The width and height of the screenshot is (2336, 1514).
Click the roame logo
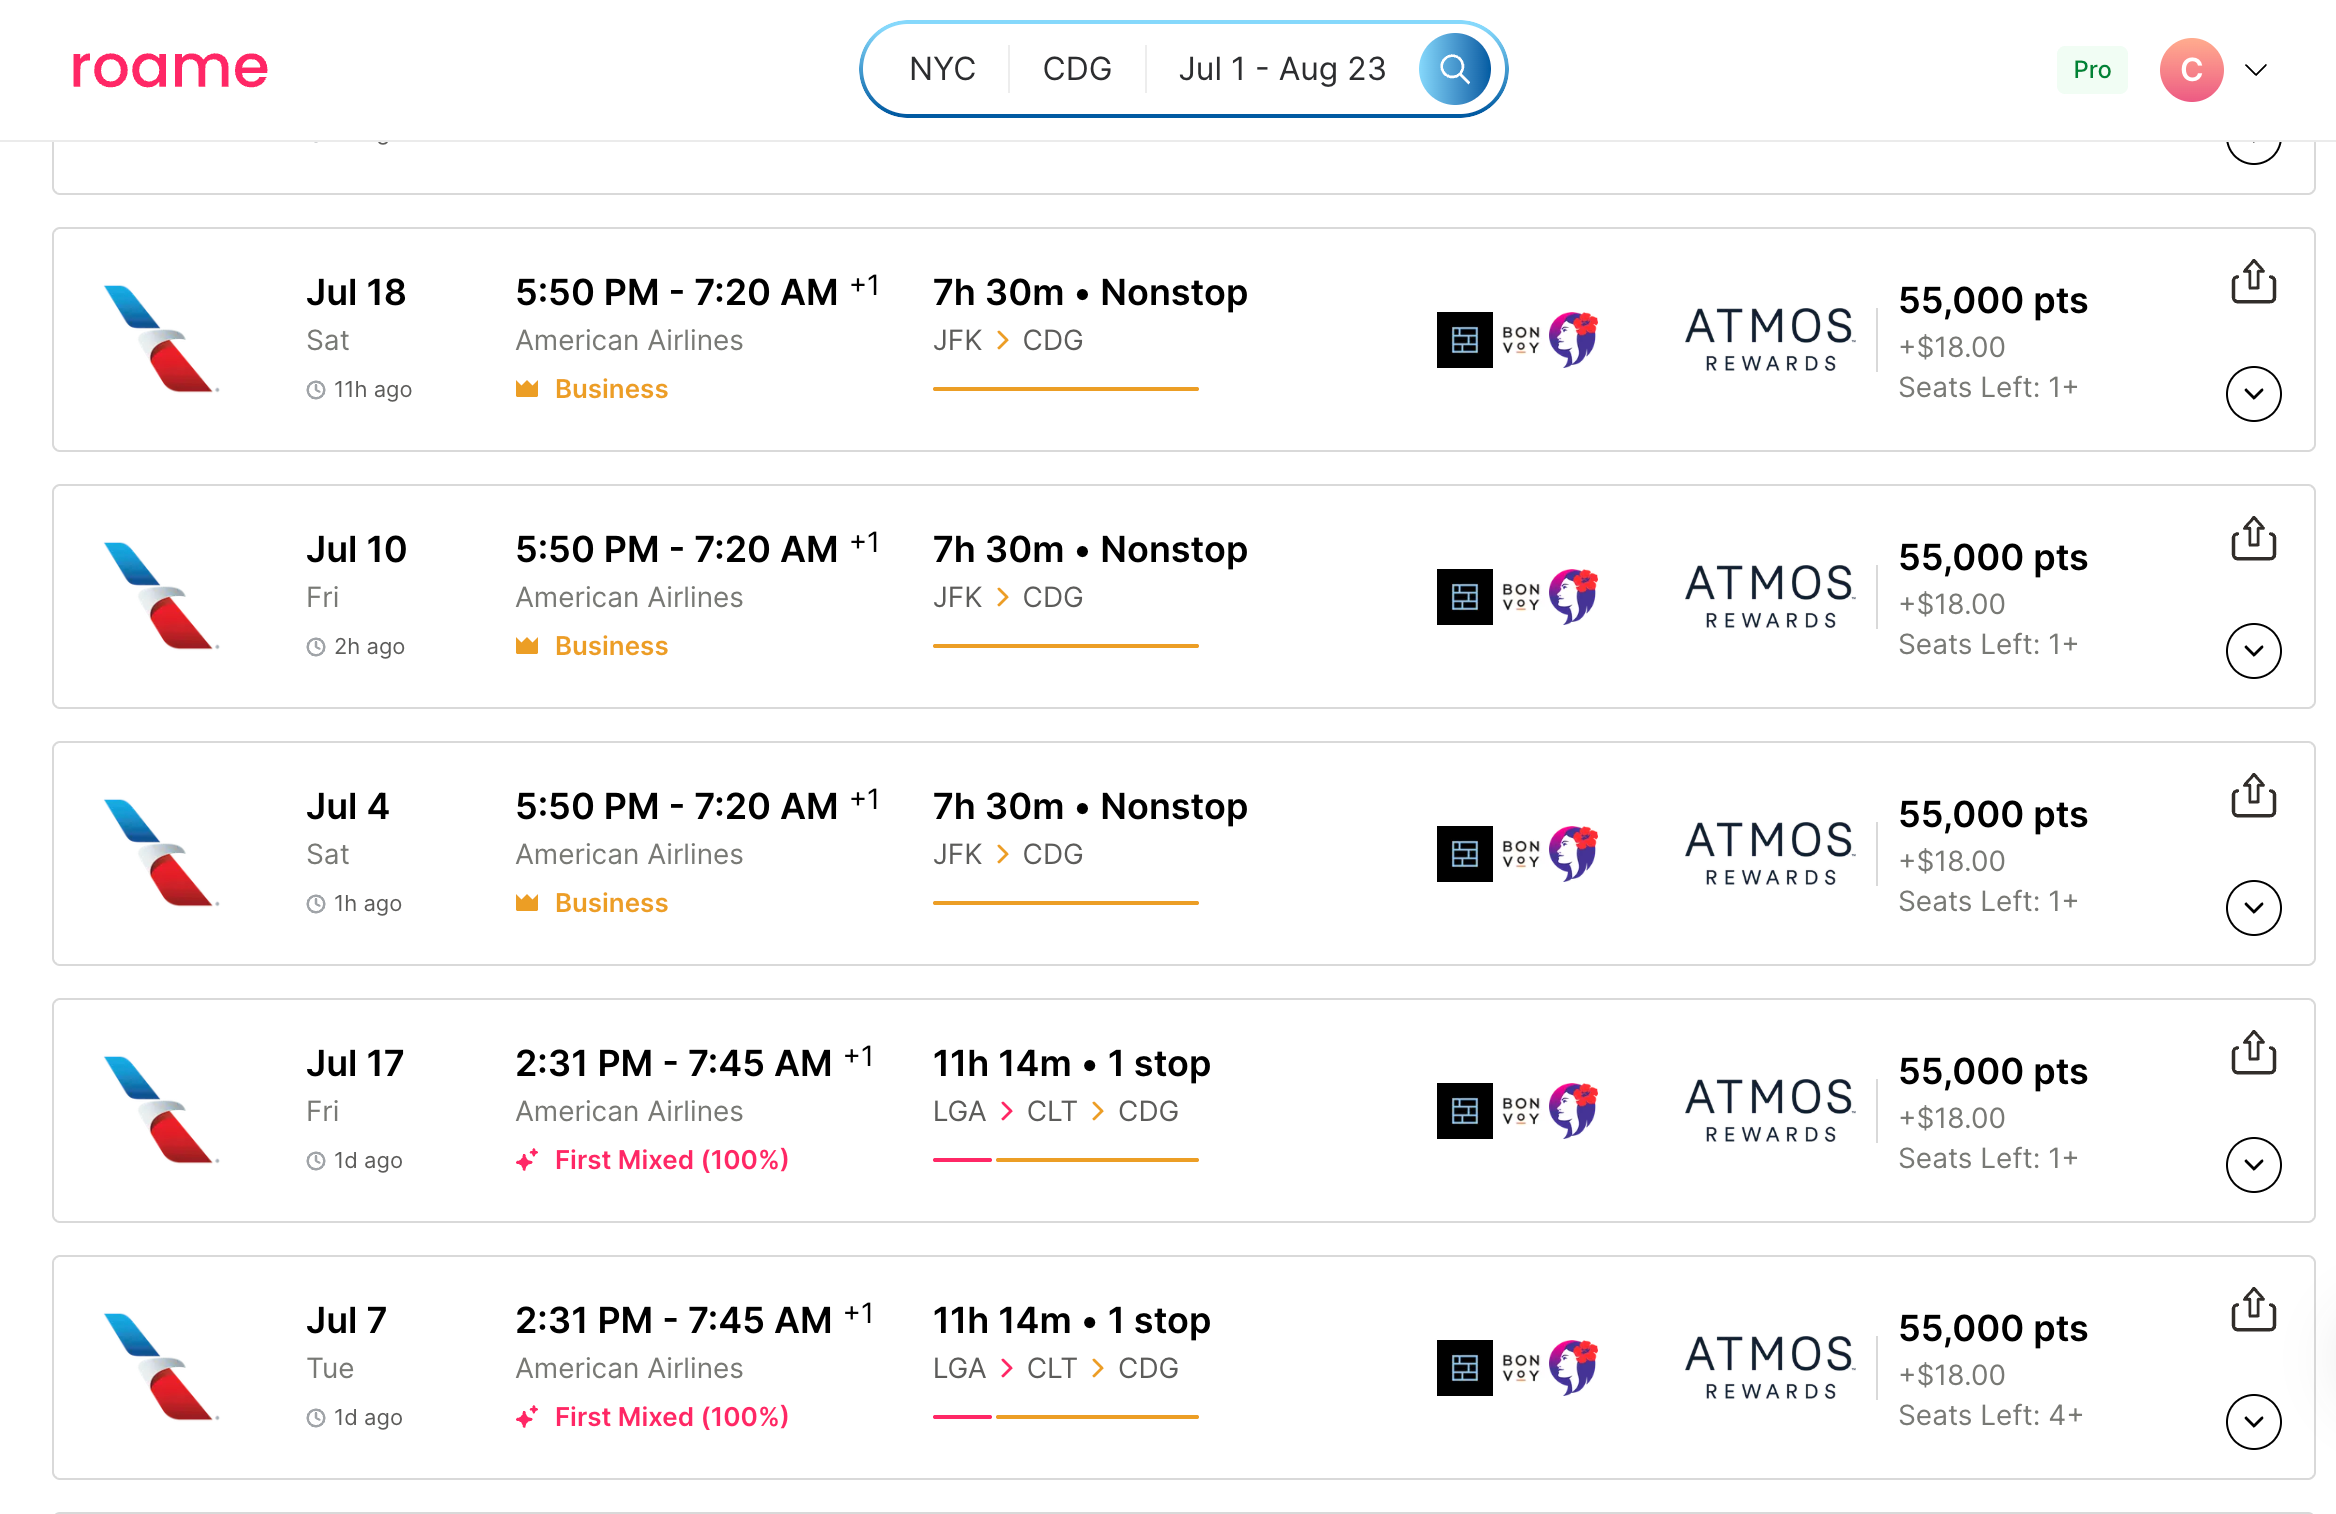pos(168,68)
